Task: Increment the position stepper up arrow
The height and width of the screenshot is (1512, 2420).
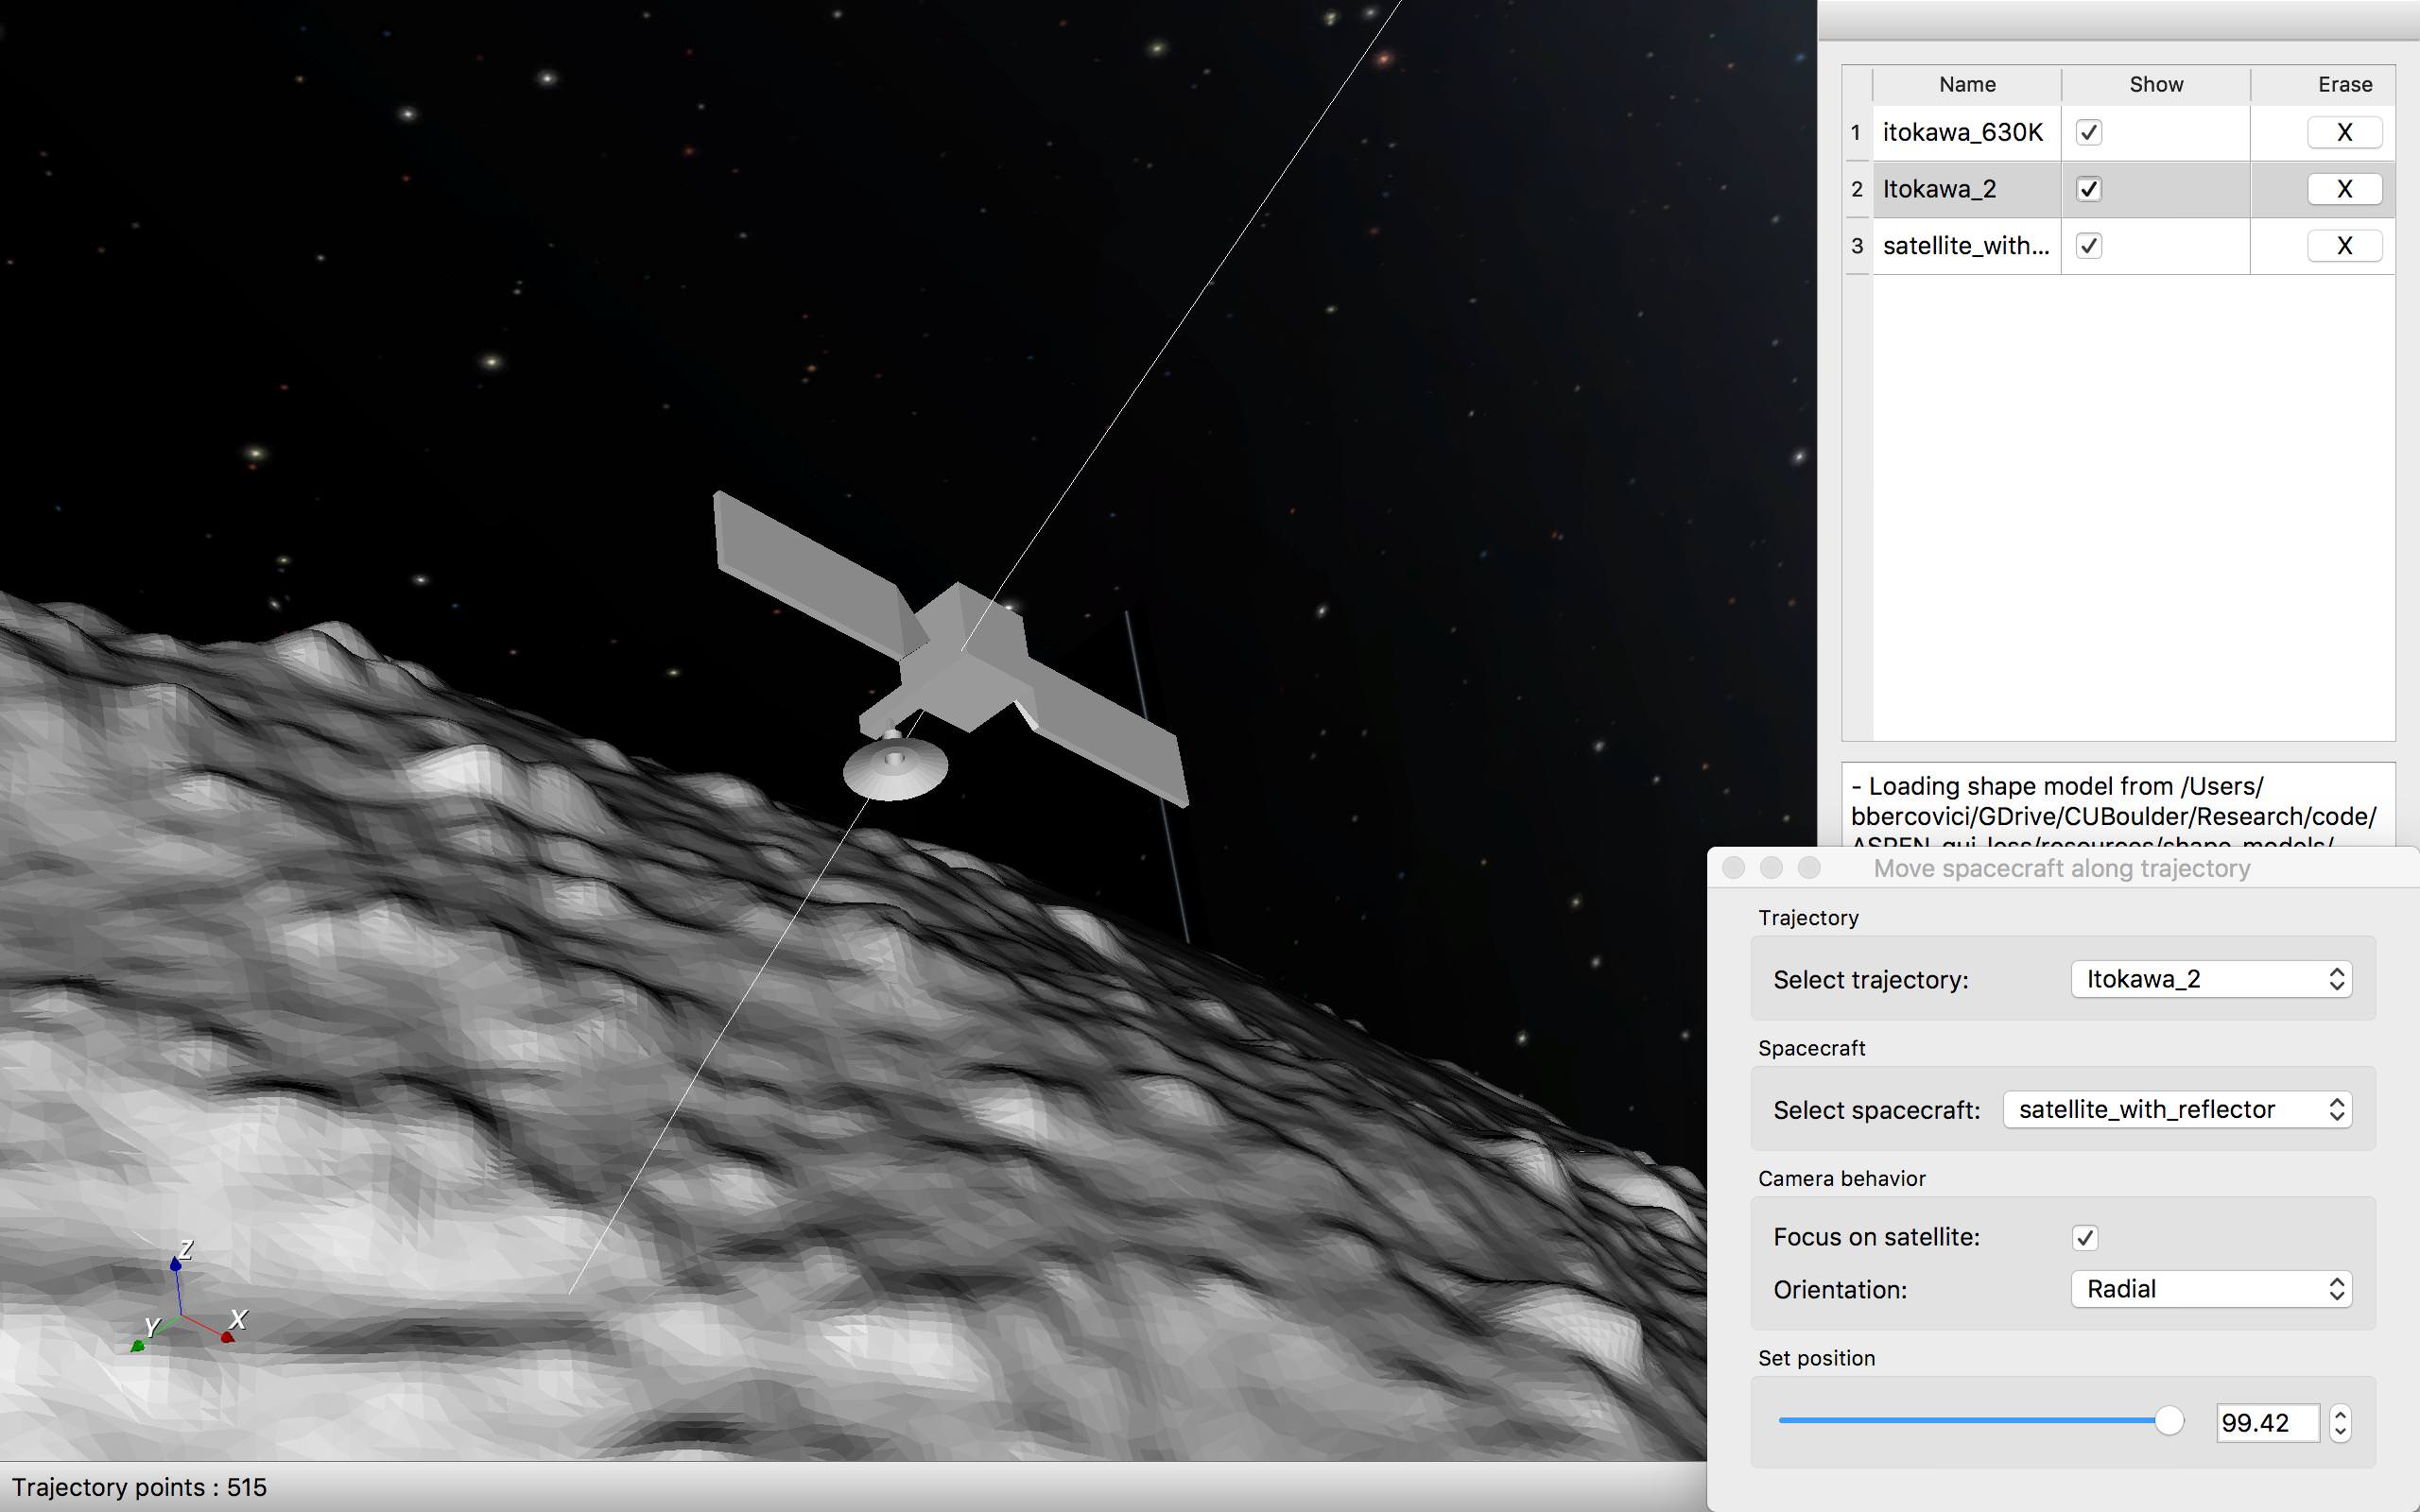Action: 2340,1413
